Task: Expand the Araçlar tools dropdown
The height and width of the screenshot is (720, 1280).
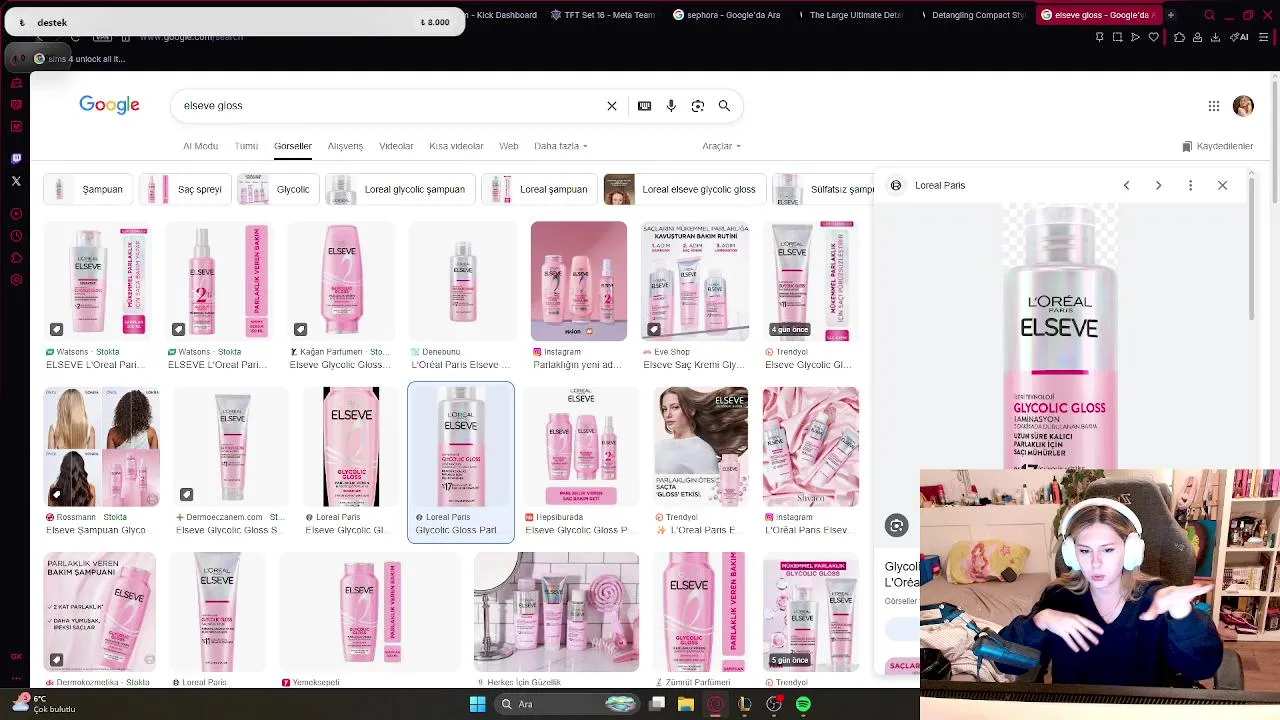Action: [721, 146]
